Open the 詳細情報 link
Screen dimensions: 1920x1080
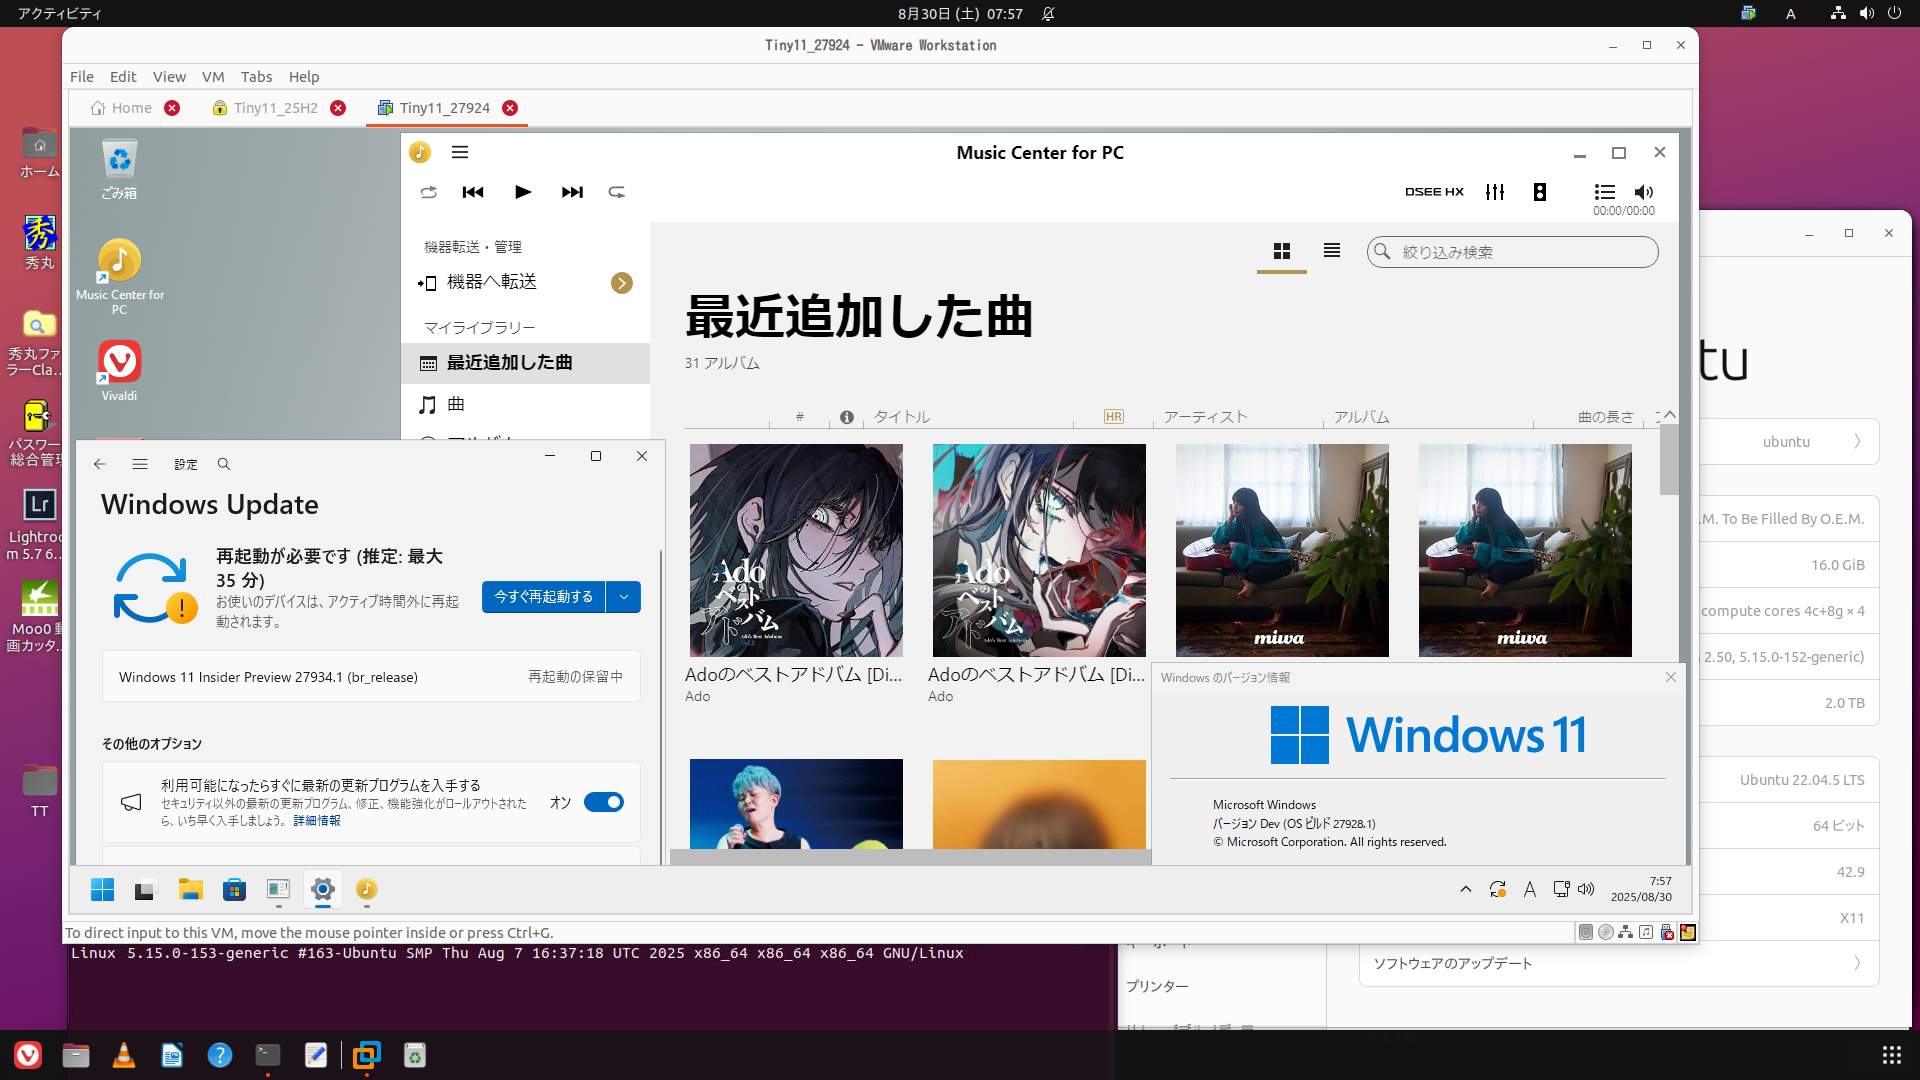(317, 821)
